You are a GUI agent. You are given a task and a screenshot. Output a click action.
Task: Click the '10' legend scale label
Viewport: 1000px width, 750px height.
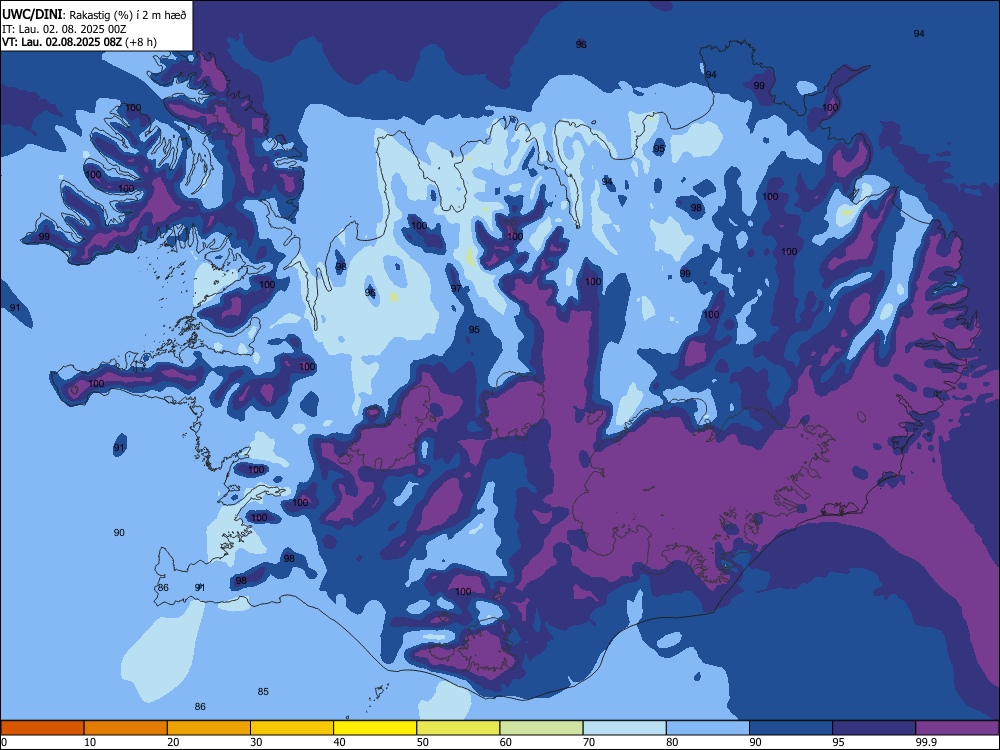(x=90, y=742)
